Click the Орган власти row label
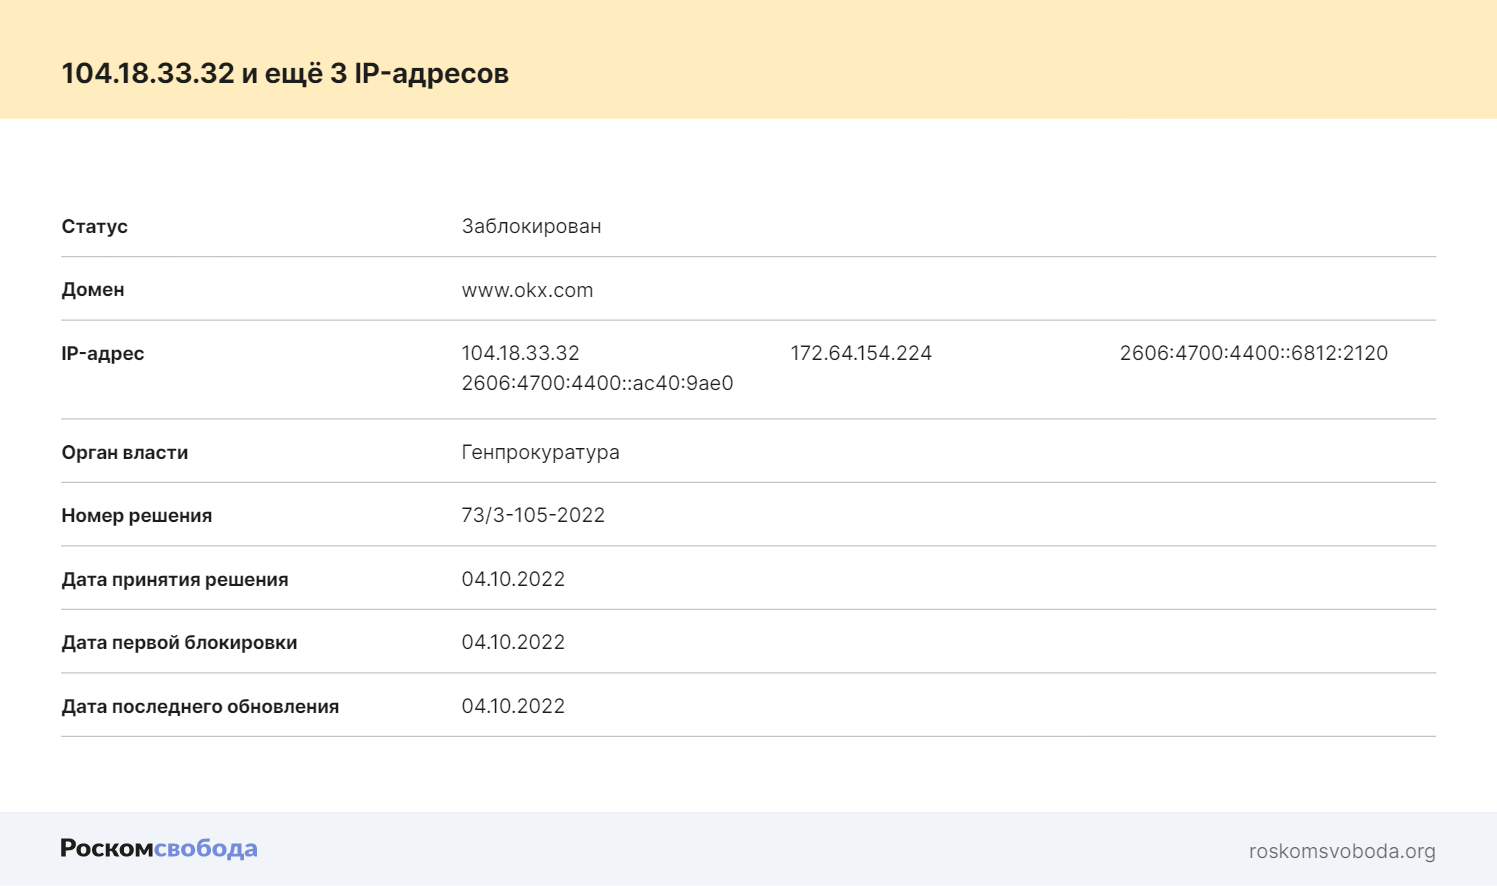Viewport: 1497px width, 886px height. pyautogui.click(x=125, y=452)
